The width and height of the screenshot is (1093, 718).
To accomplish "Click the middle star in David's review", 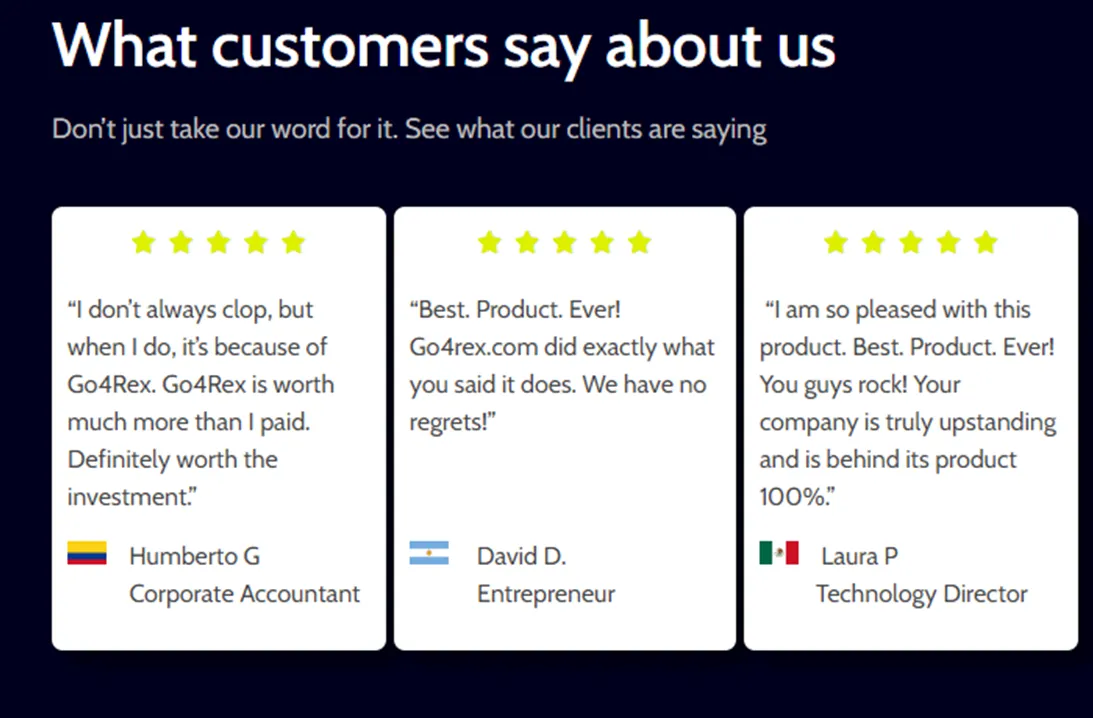I will tap(565, 243).
